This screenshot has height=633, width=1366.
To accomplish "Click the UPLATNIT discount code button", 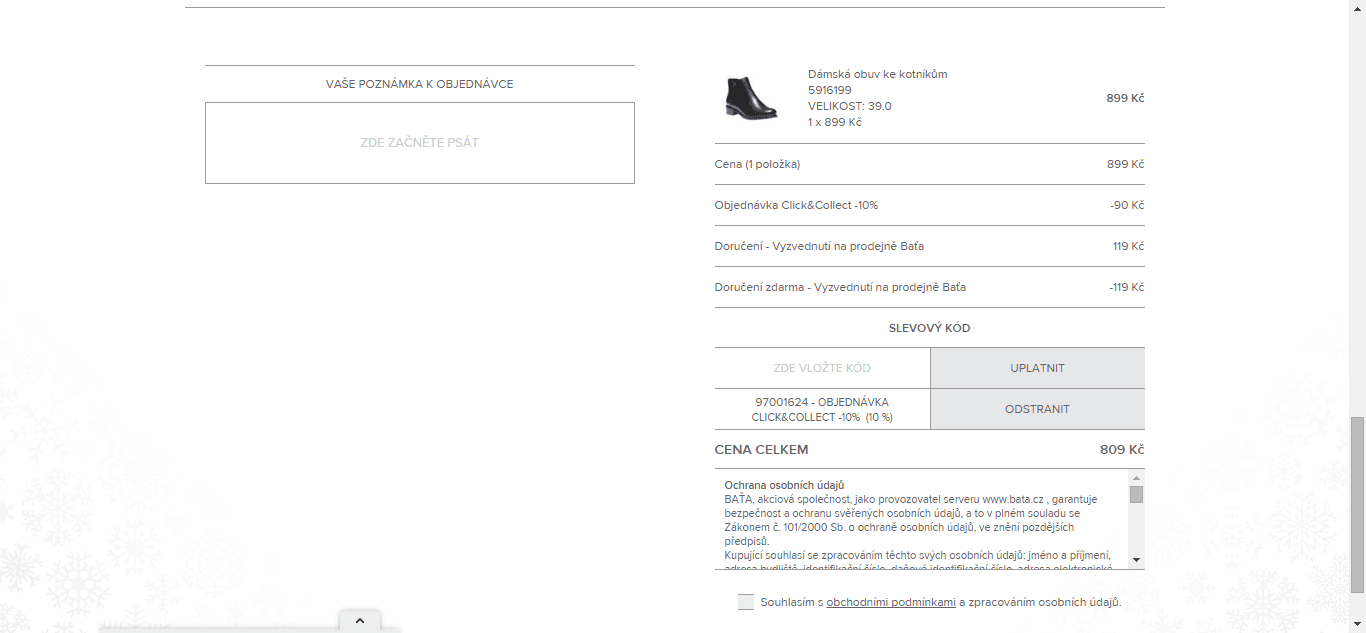I will coord(1037,368).
